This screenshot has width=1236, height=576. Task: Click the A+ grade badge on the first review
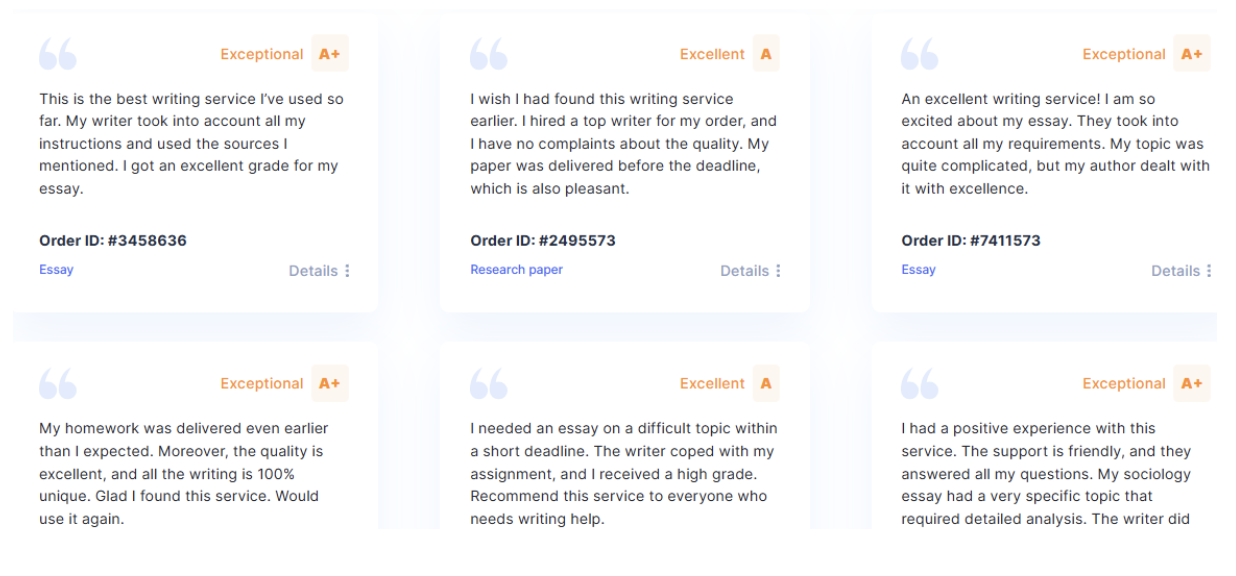point(329,54)
